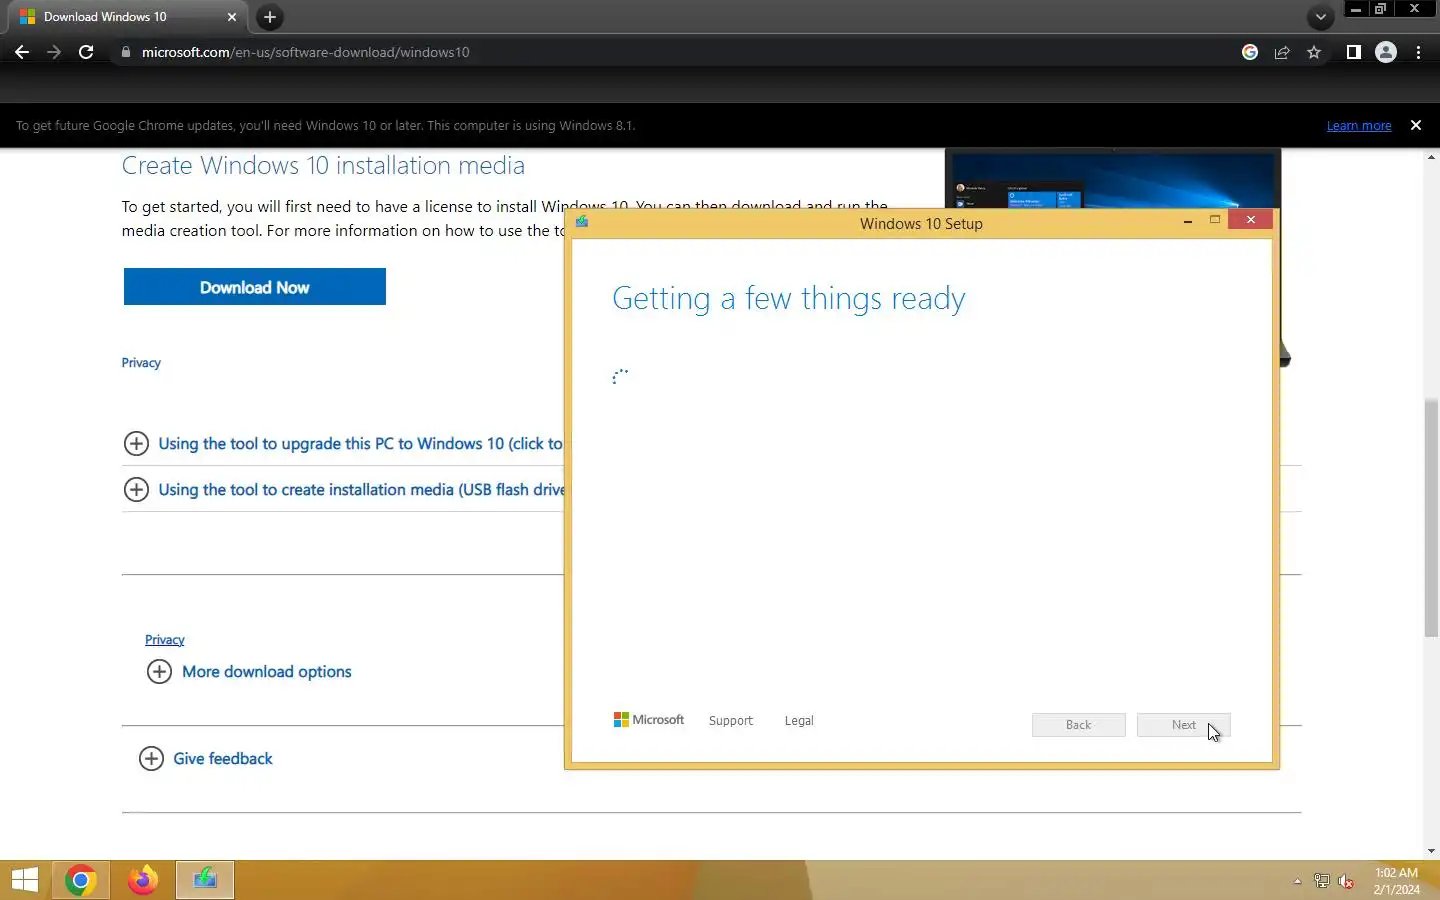This screenshot has width=1440, height=900.
Task: Open Support link in Setup window
Action: tap(731, 720)
